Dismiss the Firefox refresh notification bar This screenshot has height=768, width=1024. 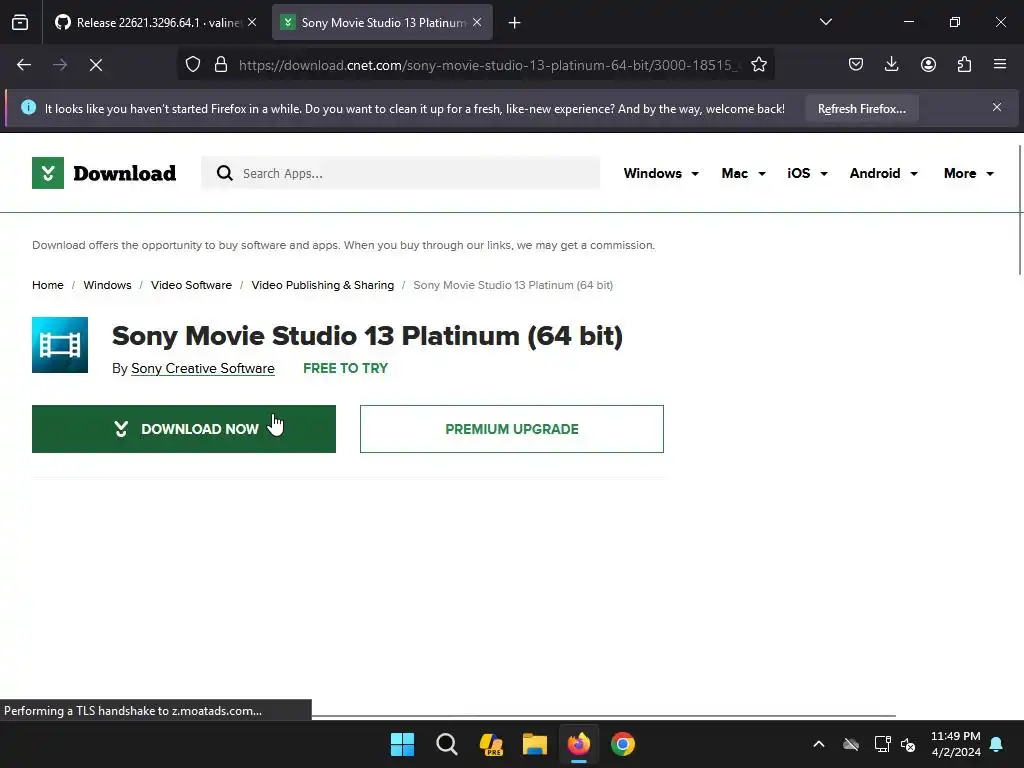(x=997, y=107)
